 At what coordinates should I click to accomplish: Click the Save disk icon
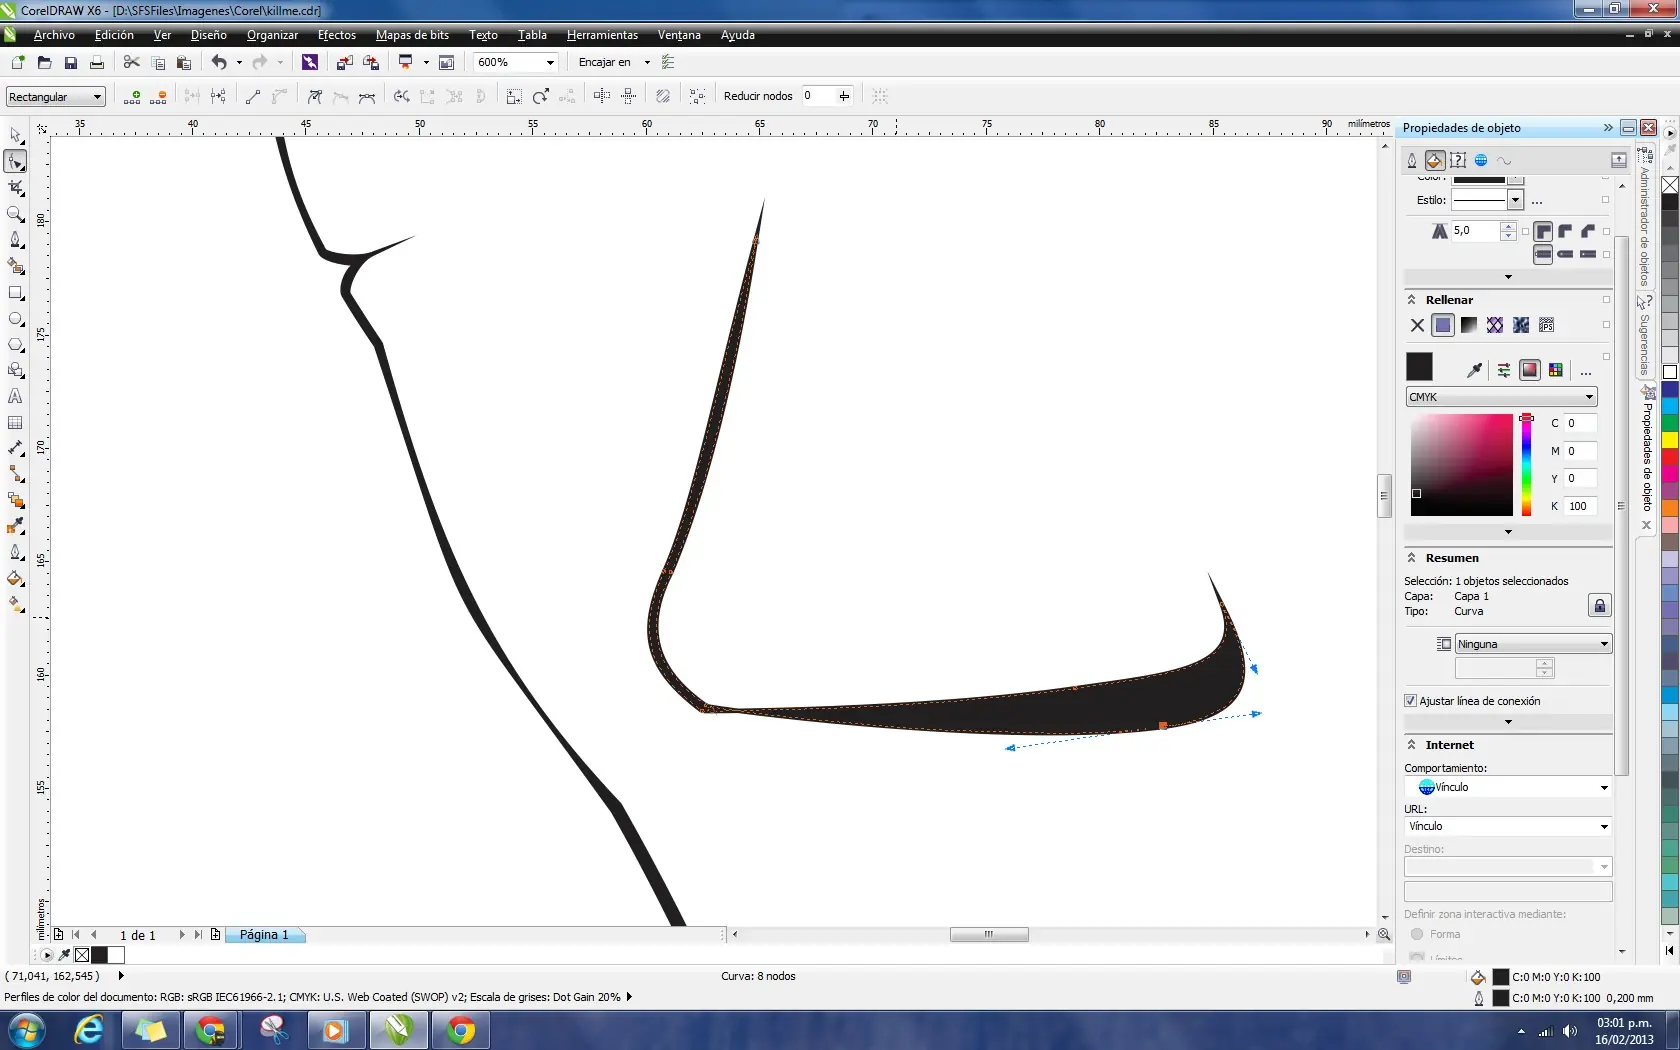[x=70, y=62]
